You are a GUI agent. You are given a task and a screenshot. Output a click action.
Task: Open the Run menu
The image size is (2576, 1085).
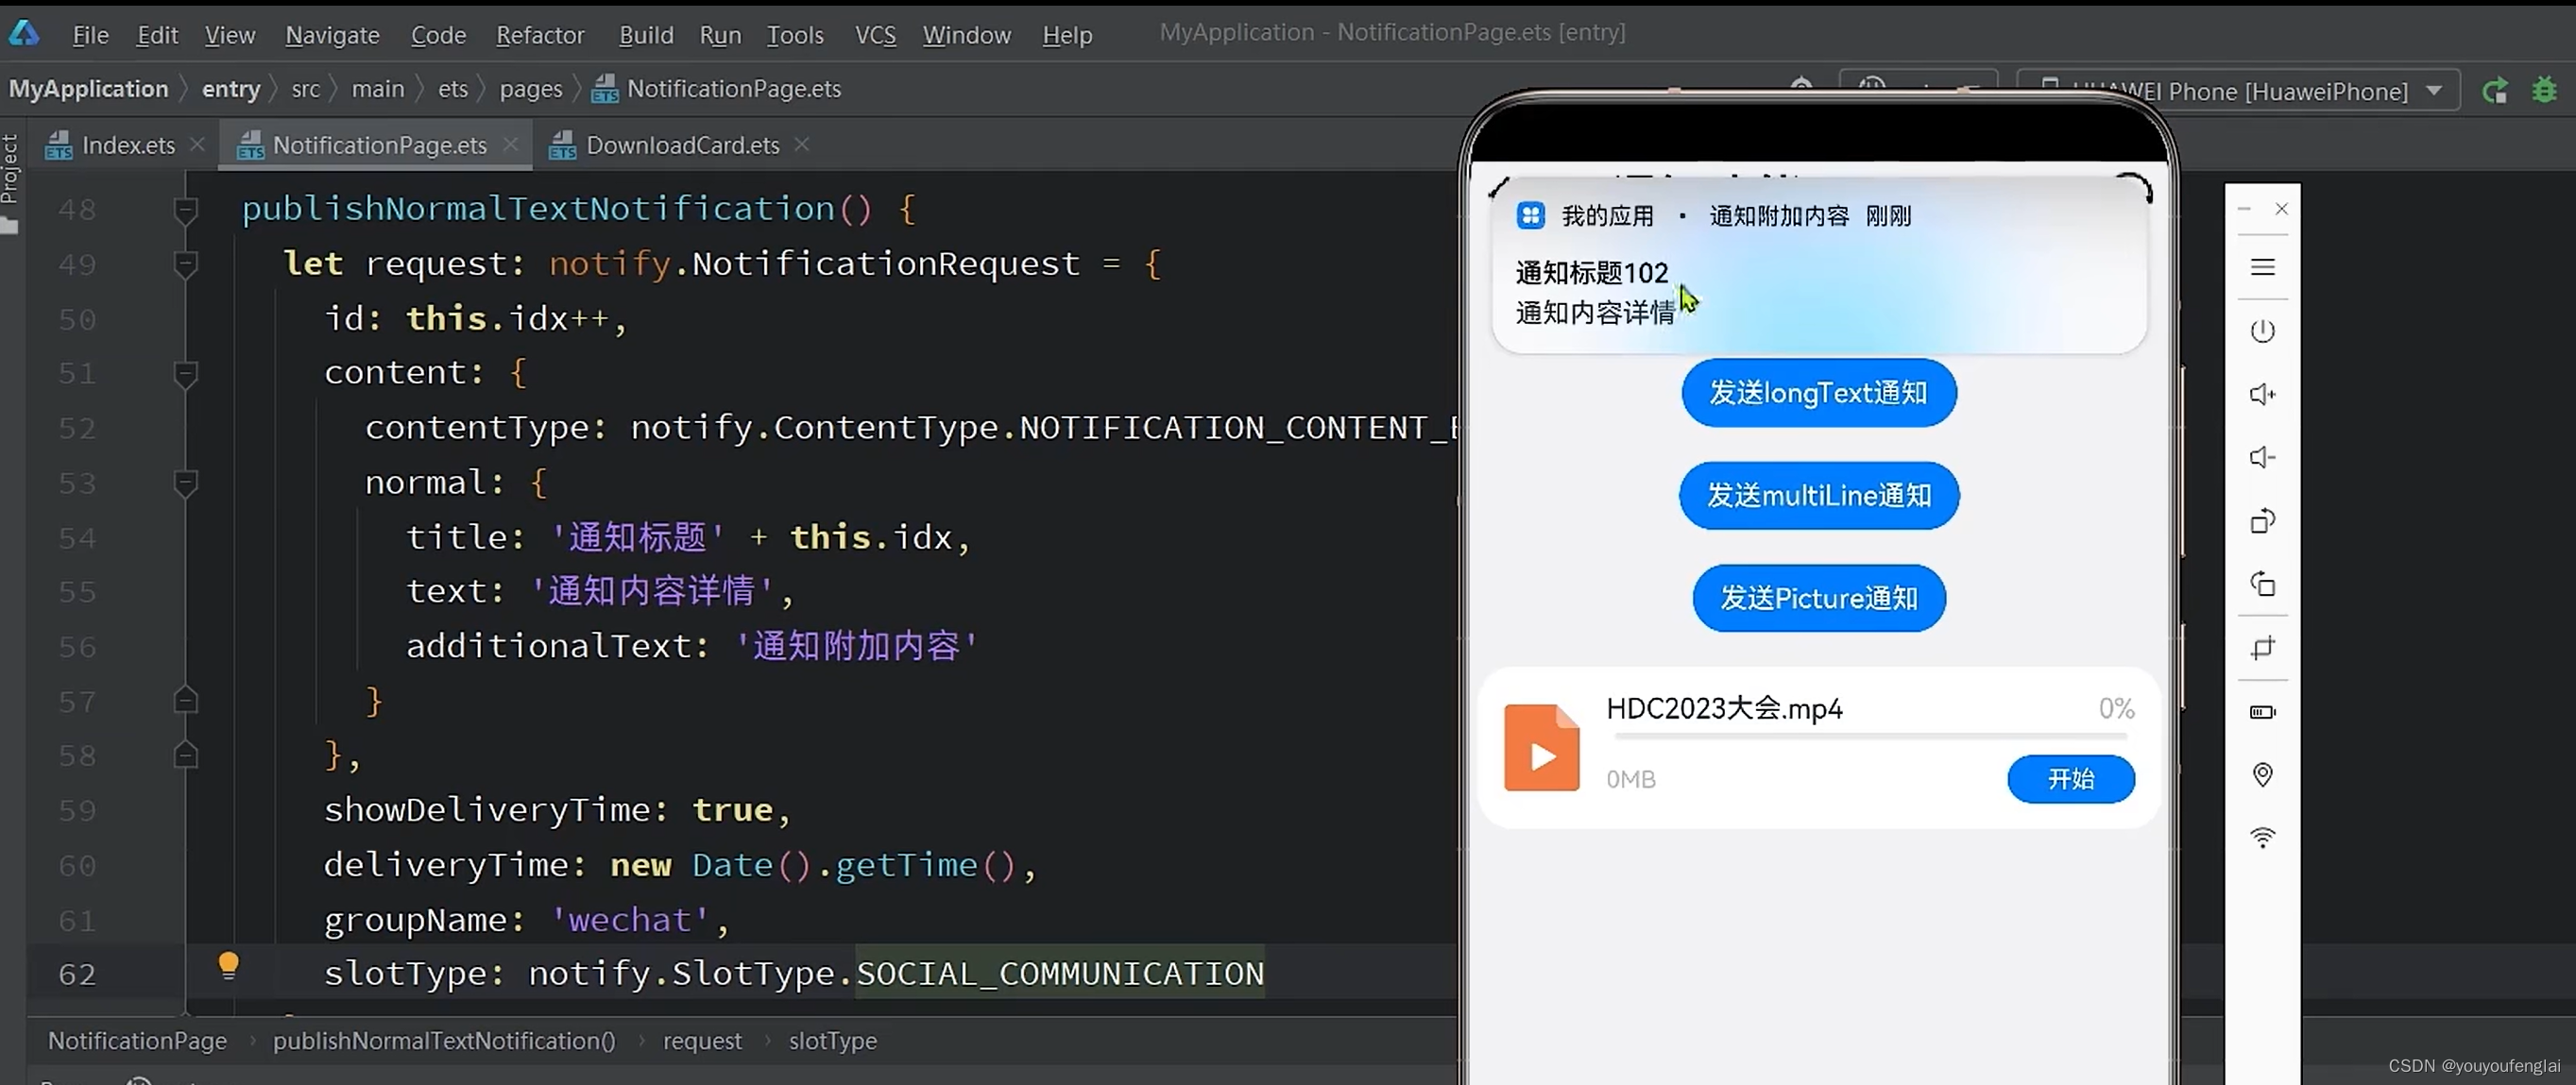pos(720,35)
